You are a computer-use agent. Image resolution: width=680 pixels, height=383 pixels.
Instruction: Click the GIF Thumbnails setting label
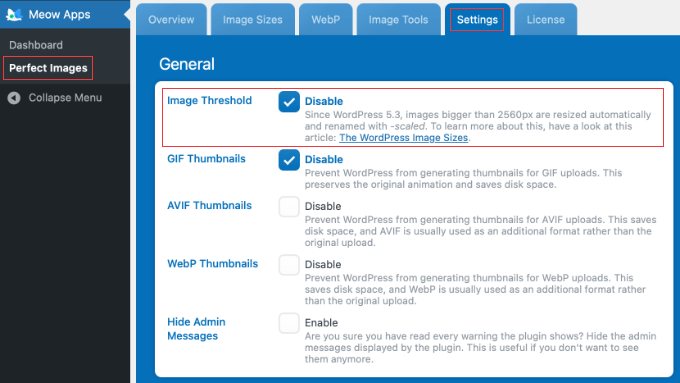206,159
